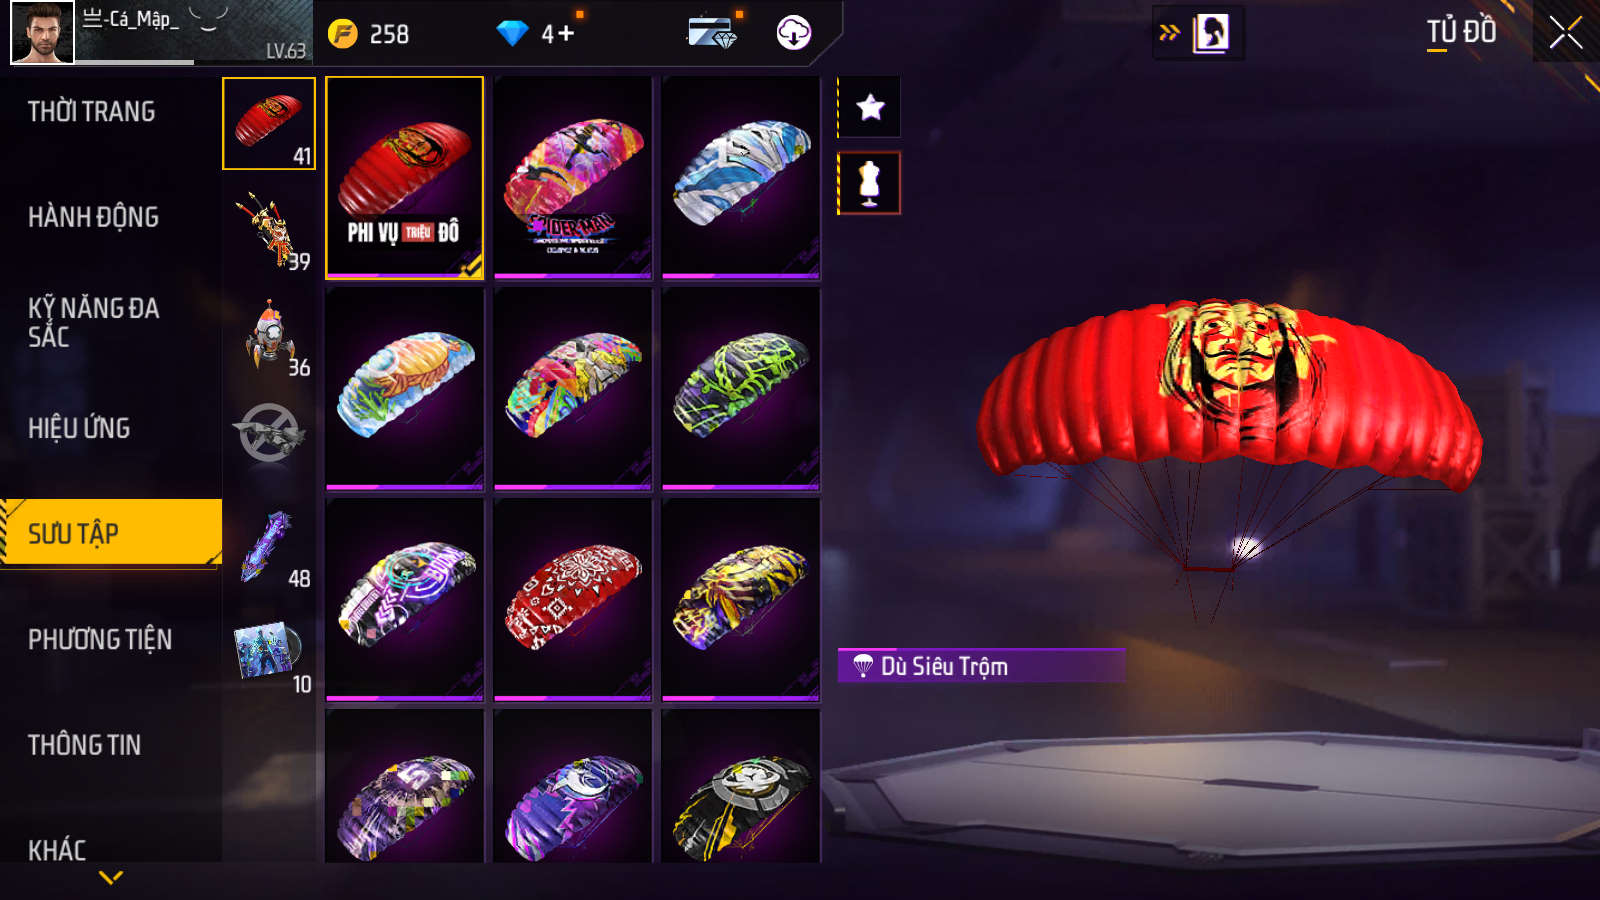Select the rocket loot box icon showing 36
The width and height of the screenshot is (1600, 900).
tap(269, 335)
